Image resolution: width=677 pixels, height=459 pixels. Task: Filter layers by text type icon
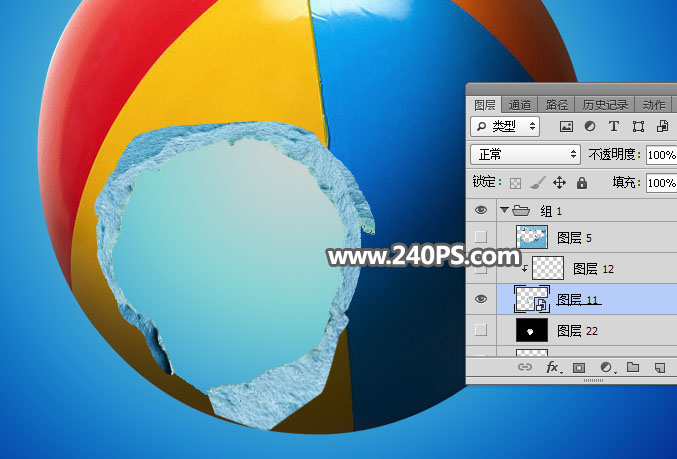point(614,126)
